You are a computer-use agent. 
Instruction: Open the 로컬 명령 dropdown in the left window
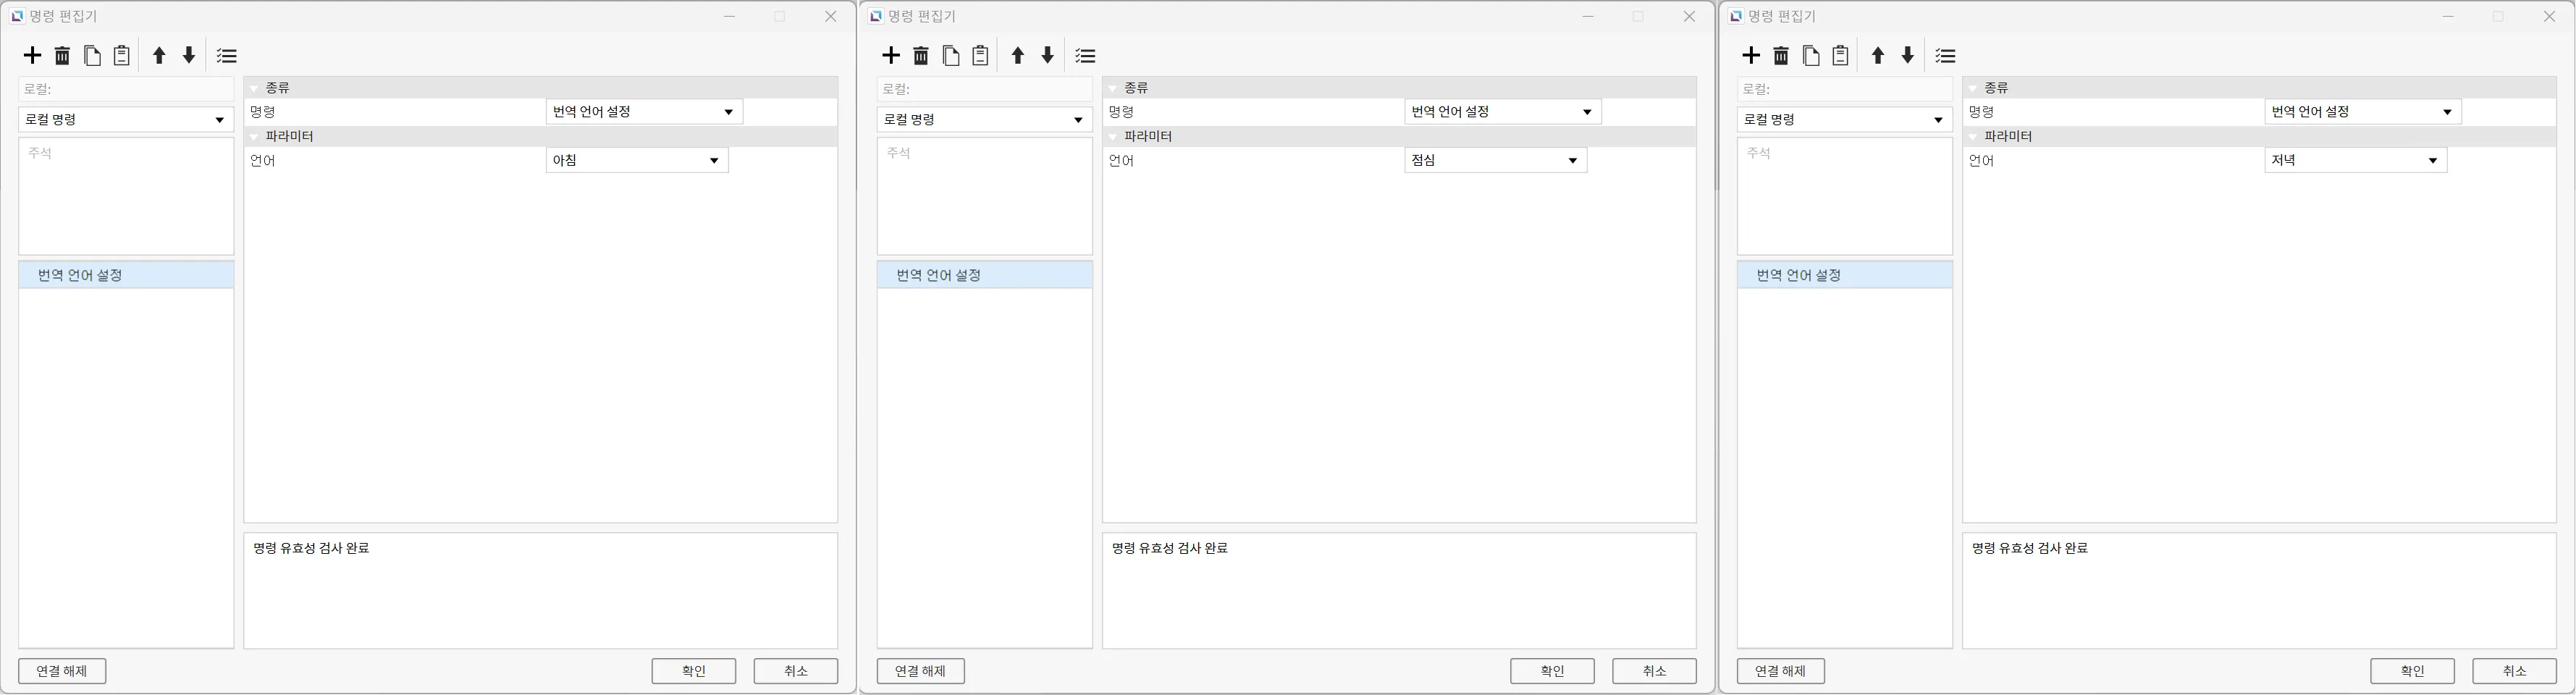pyautogui.click(x=126, y=120)
